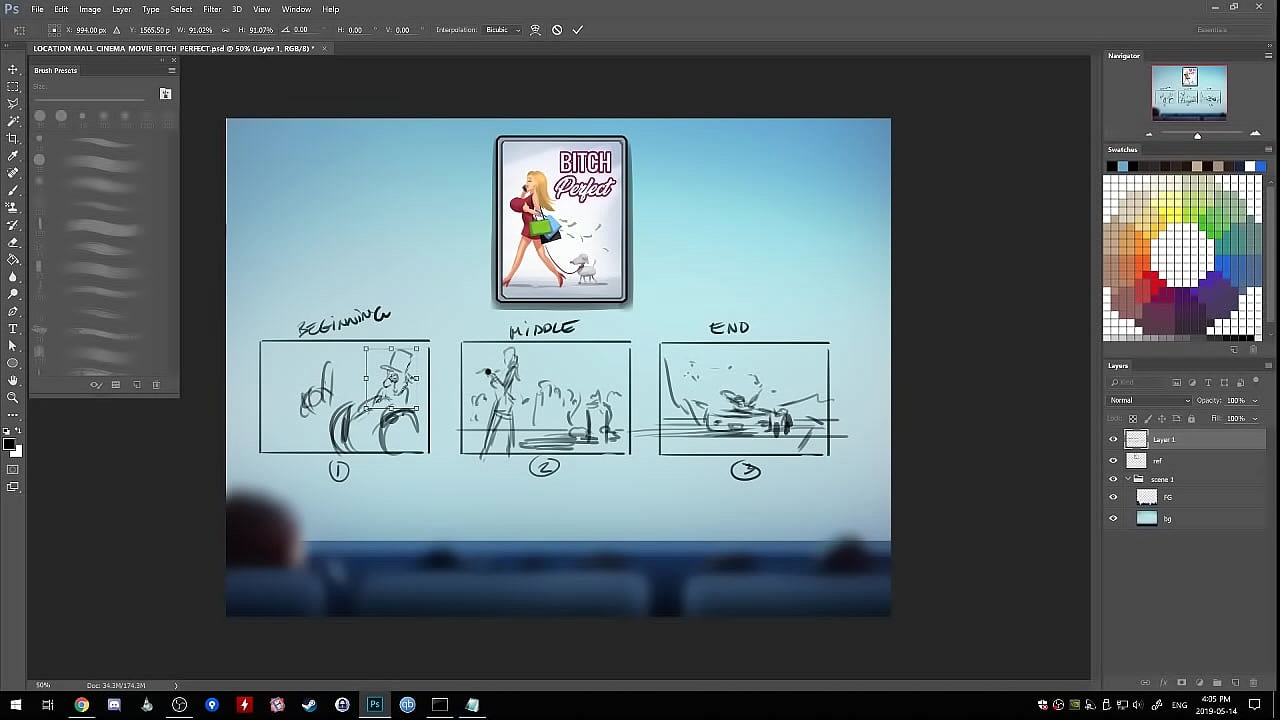
Task: Cancel the transform in options bar
Action: click(557, 30)
